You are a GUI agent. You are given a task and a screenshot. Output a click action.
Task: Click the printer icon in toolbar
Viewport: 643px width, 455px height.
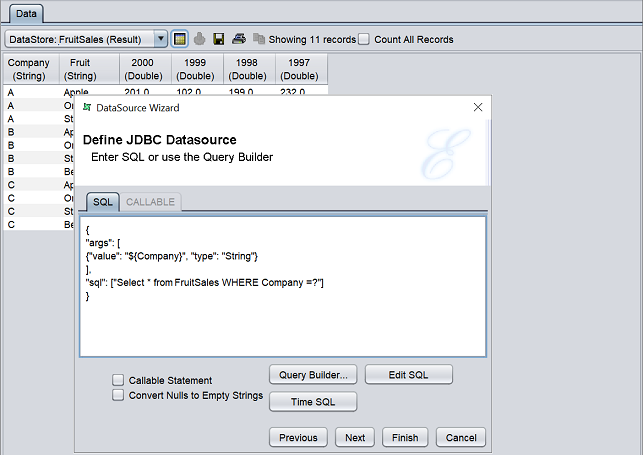(x=238, y=39)
